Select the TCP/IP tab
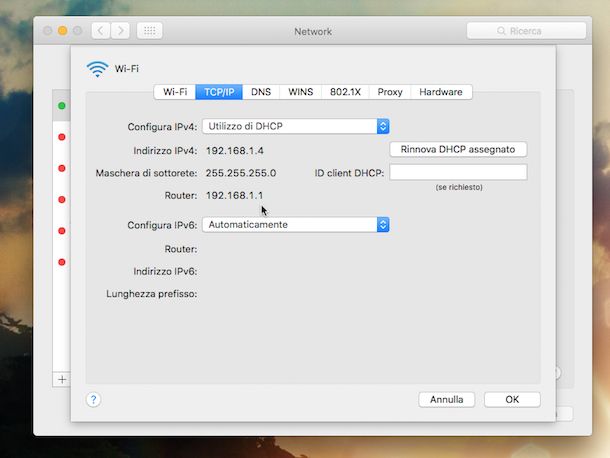The width and height of the screenshot is (610, 458). [219, 92]
